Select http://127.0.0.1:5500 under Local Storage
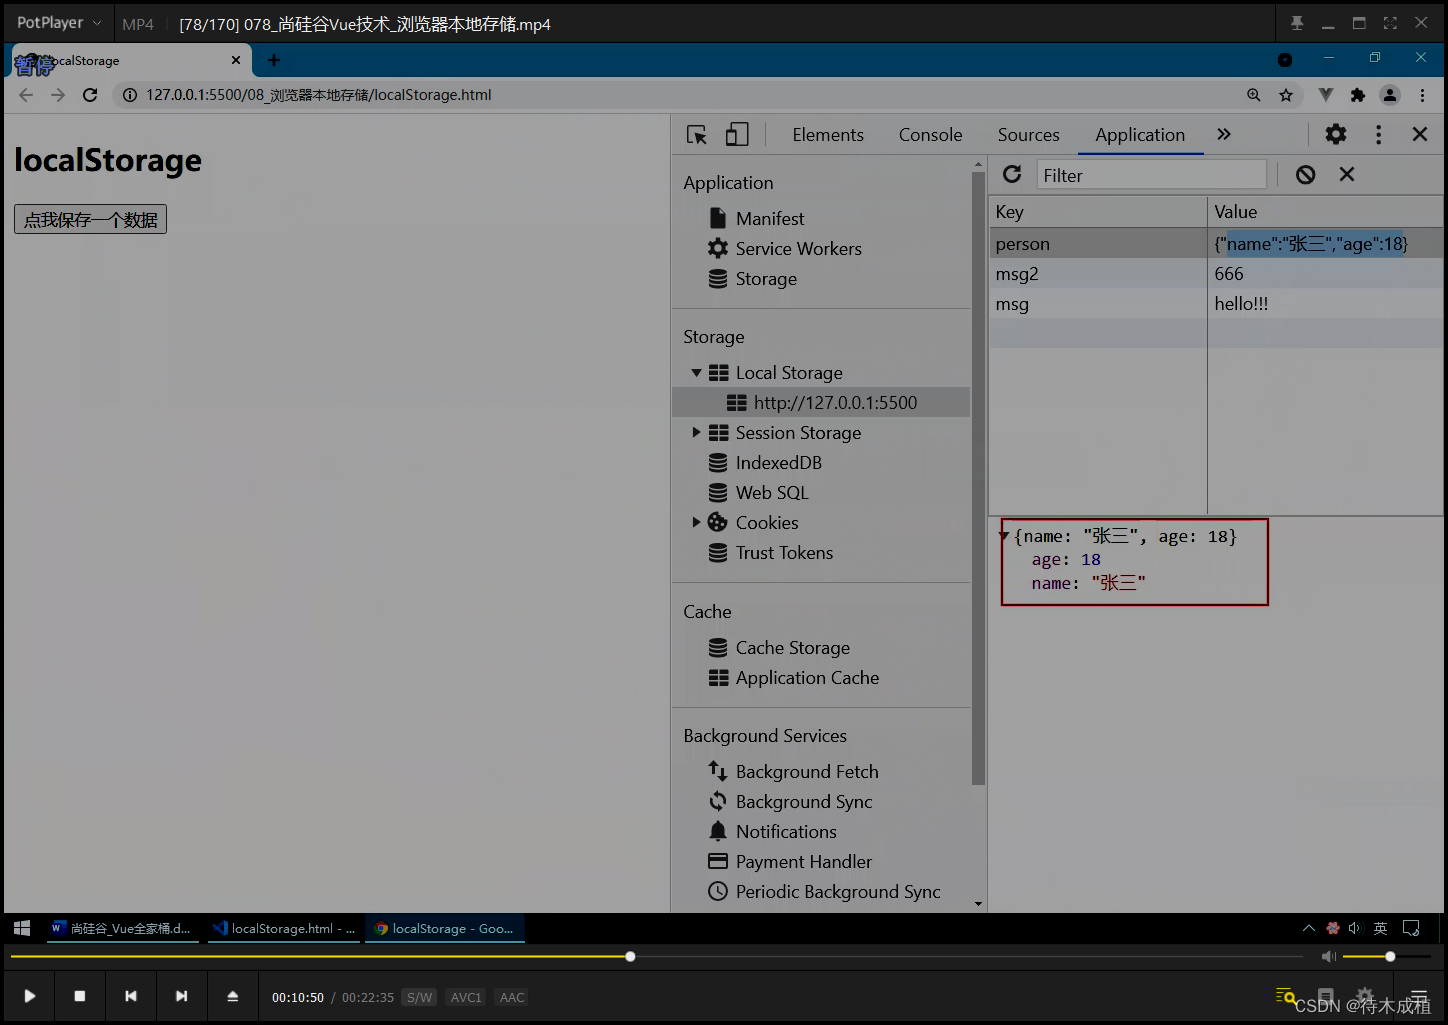Screen dimensions: 1448x1025 click(821, 402)
